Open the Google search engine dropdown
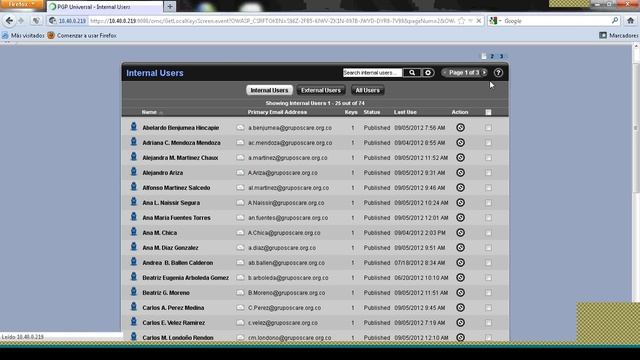Screen dimensions: 640x360 pos(495,21)
